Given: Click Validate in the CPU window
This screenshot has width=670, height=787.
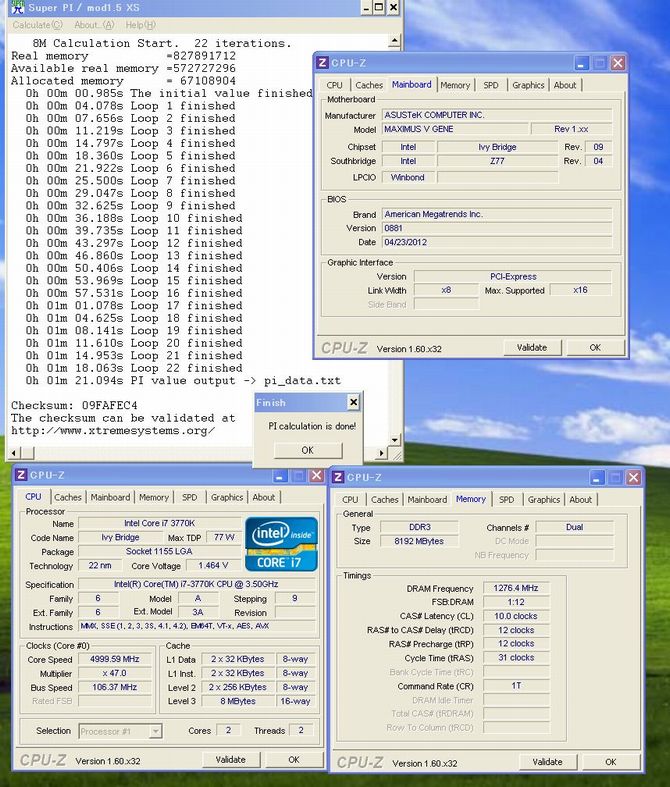Looking at the screenshot, I should (230, 760).
